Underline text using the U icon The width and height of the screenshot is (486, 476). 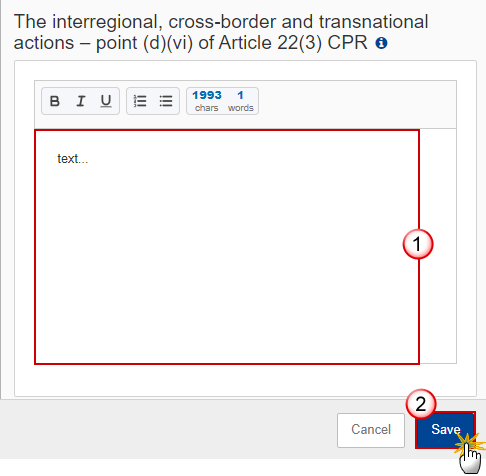(106, 101)
